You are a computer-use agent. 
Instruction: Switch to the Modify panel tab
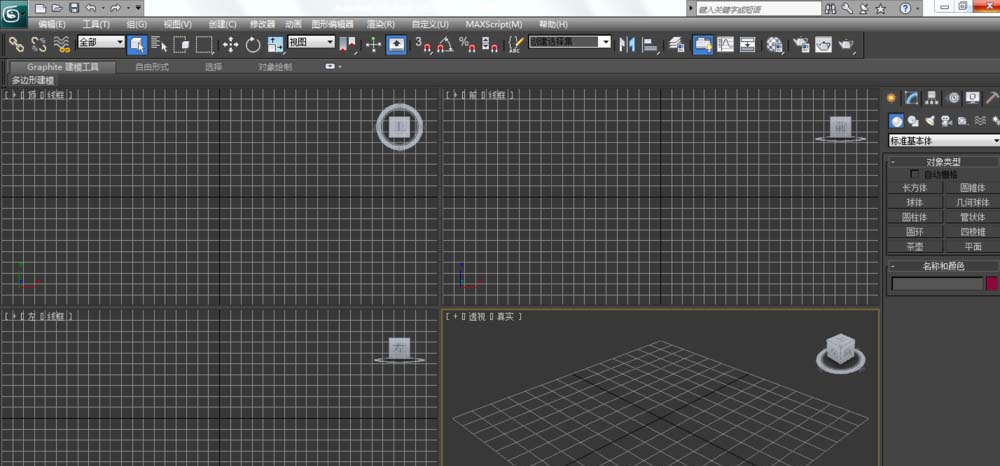point(911,98)
